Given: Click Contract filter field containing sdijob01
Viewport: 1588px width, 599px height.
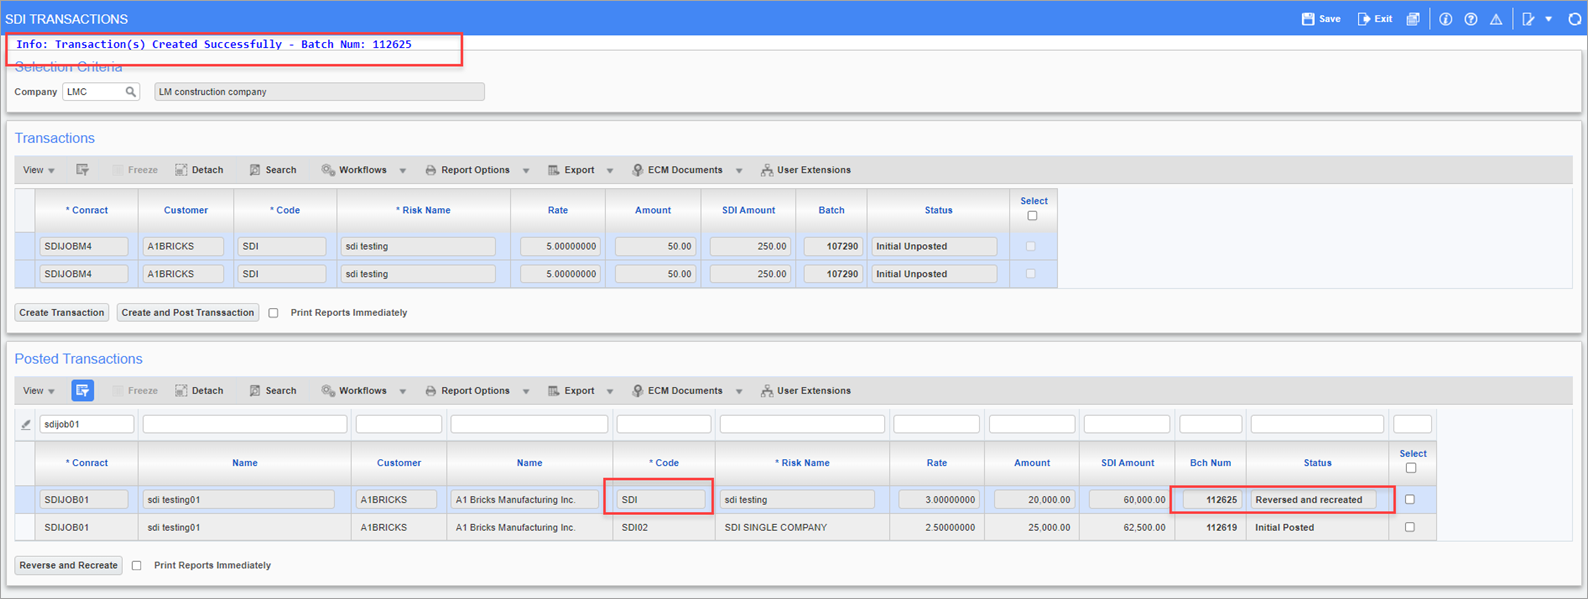Looking at the screenshot, I should [x=86, y=424].
